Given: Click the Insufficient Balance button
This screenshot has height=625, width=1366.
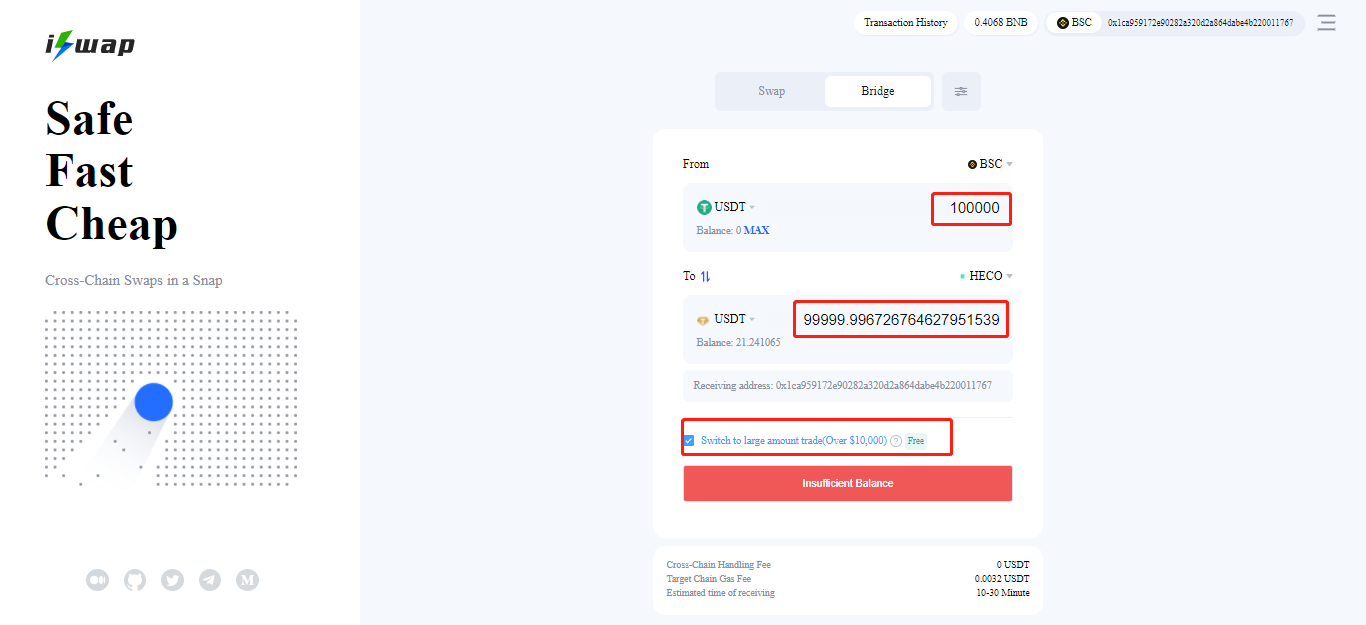Looking at the screenshot, I should point(848,483).
